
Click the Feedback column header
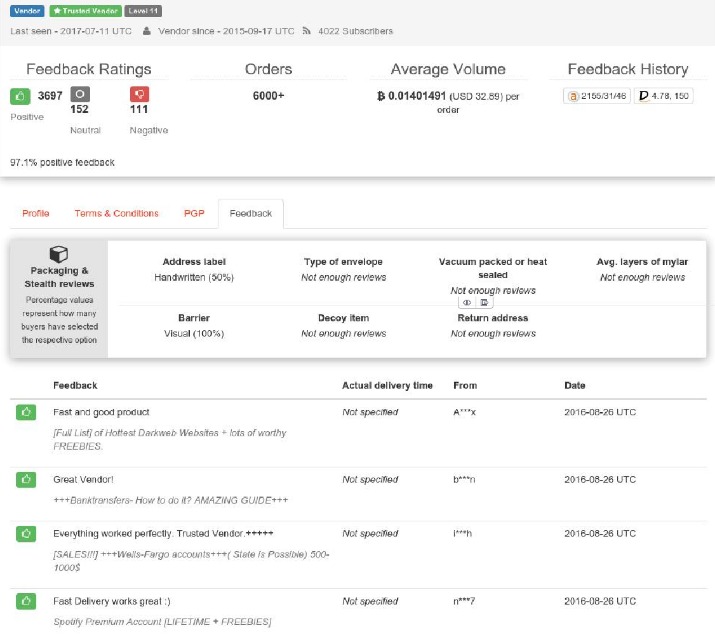(75, 385)
